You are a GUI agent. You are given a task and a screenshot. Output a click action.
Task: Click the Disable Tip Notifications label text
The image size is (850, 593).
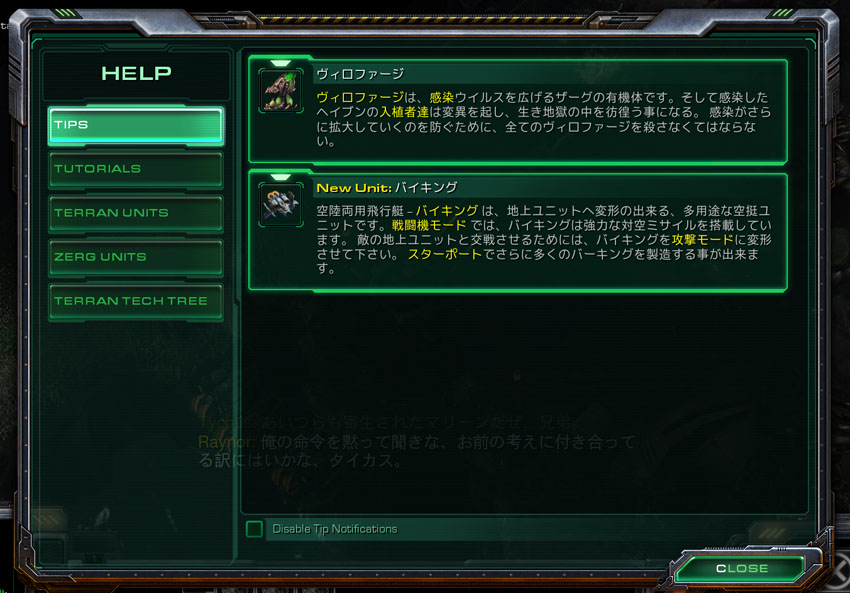[x=334, y=529]
